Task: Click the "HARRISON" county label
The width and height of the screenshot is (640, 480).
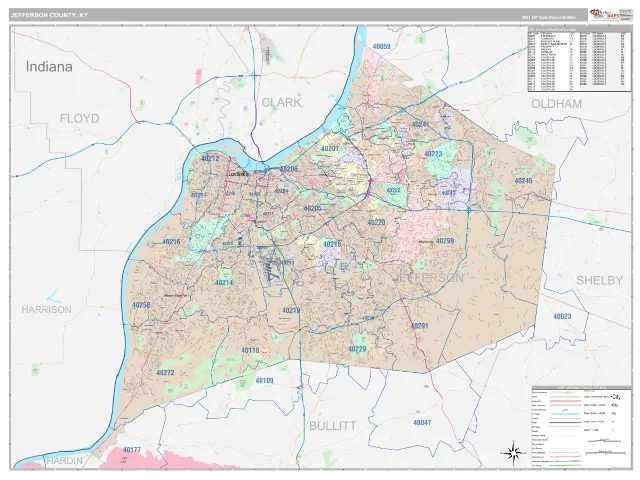Action: pyautogui.click(x=47, y=309)
